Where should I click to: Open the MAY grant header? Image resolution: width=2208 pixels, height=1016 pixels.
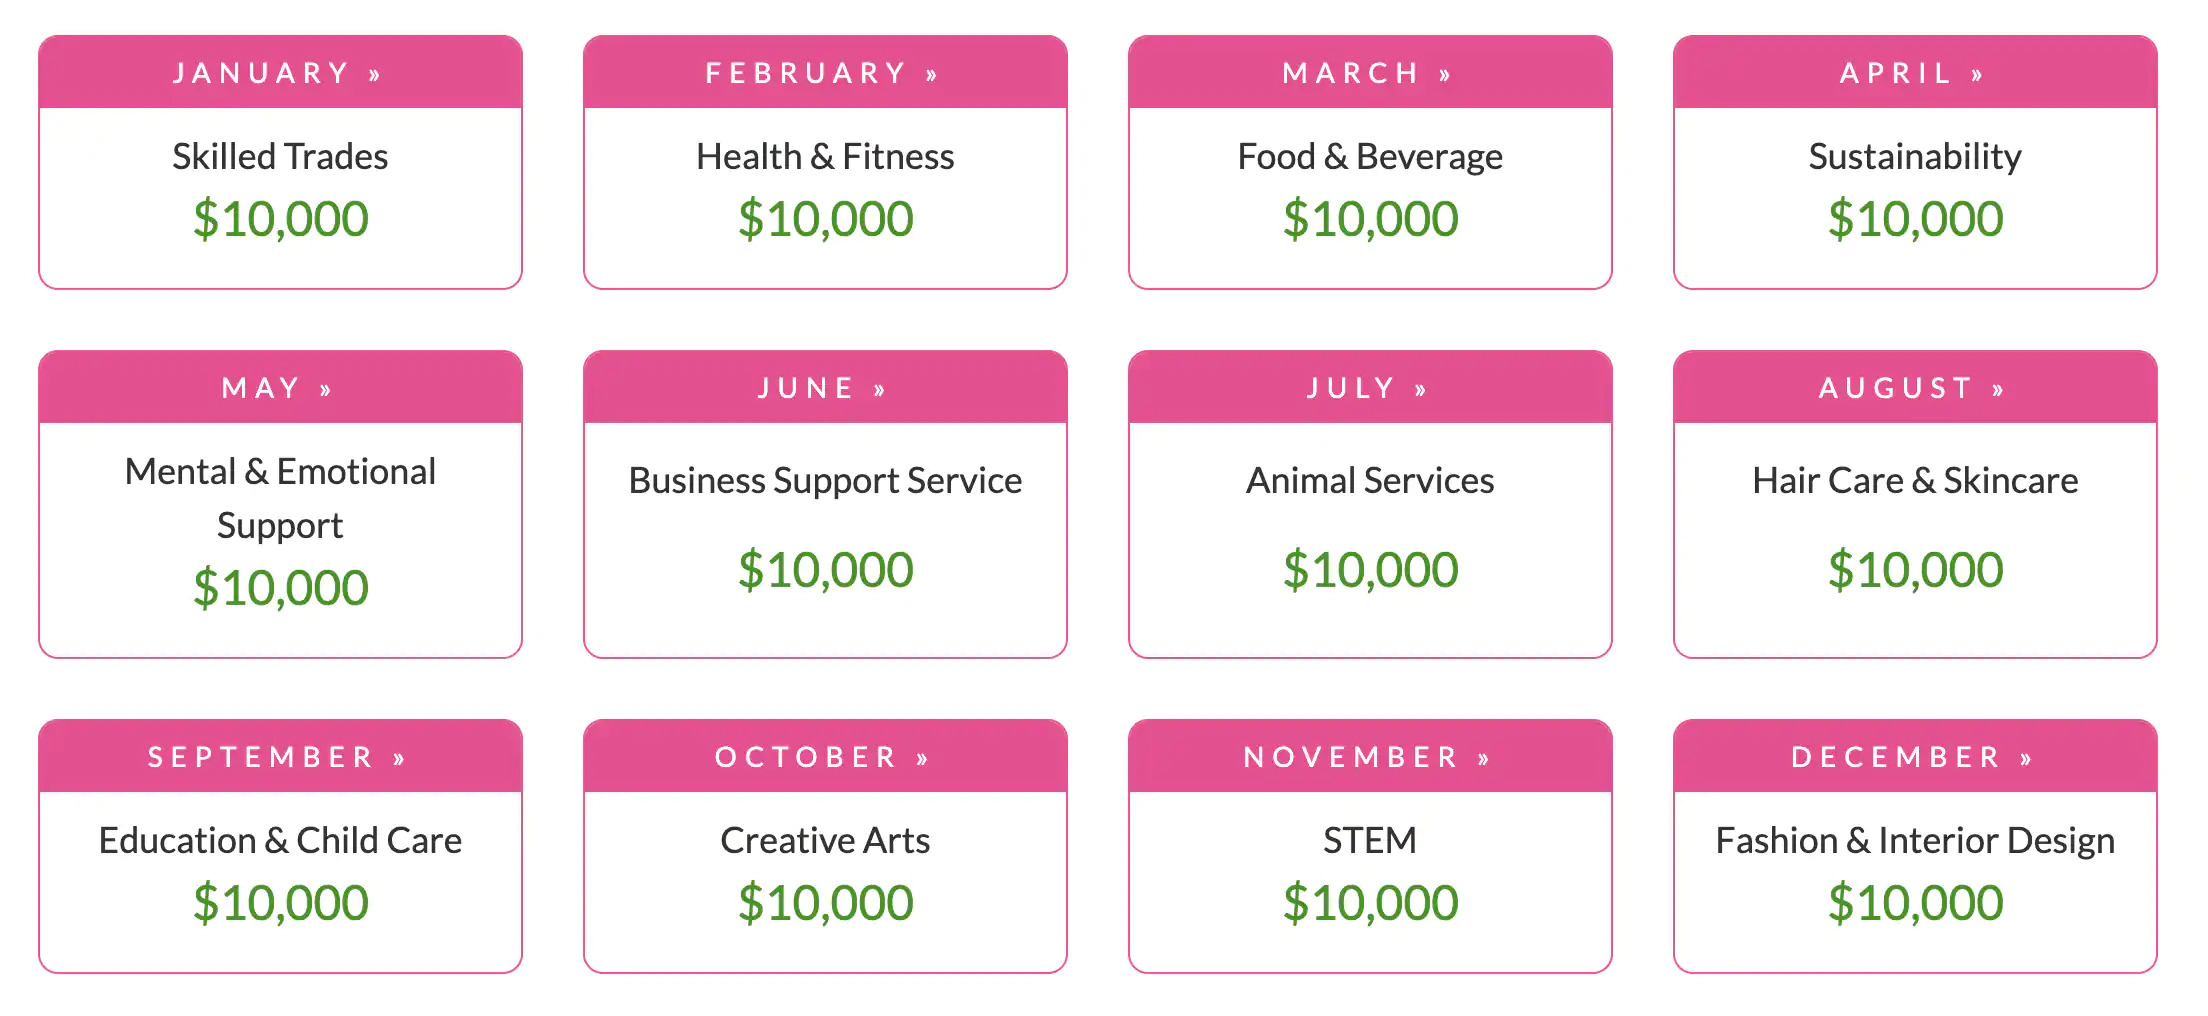pos(277,388)
